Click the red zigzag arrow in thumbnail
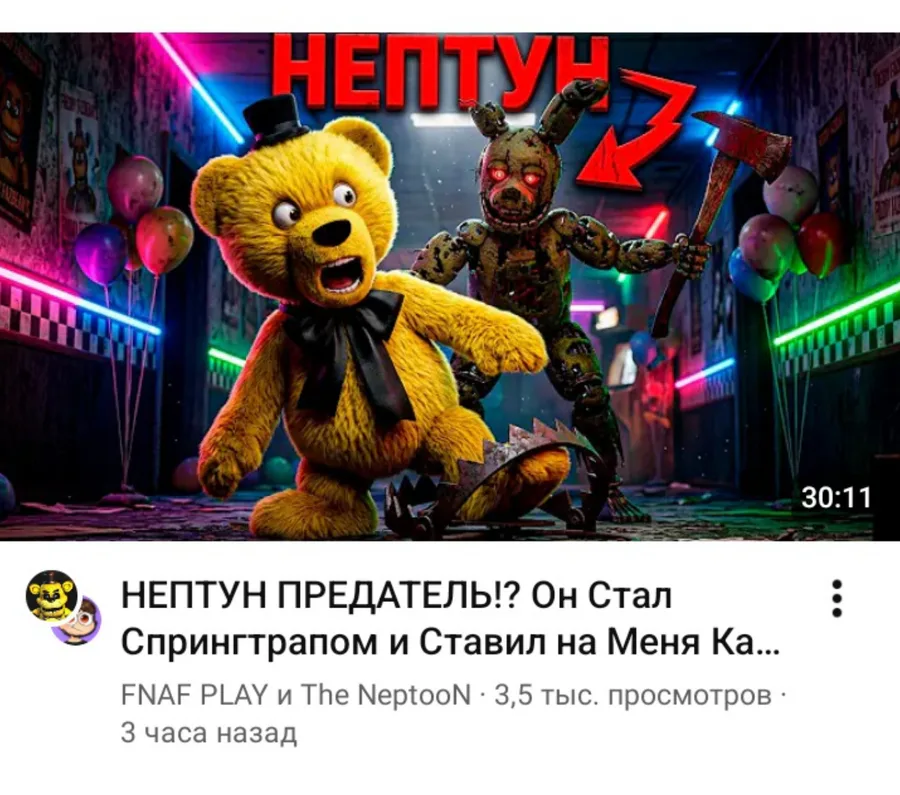 coord(634,129)
